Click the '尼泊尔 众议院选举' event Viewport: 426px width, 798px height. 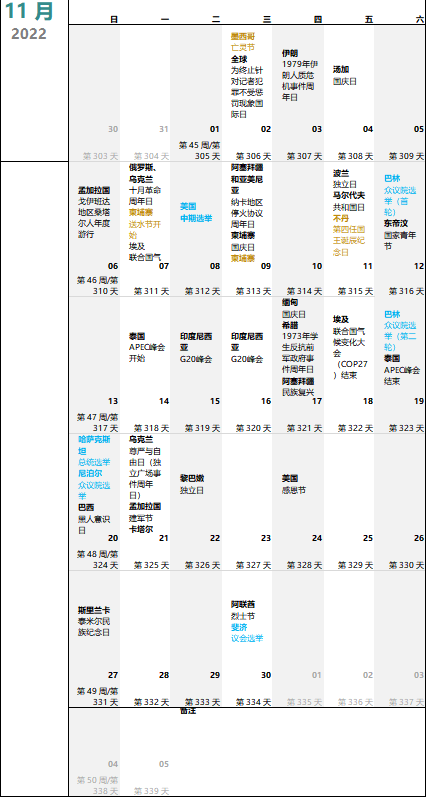click(94, 484)
